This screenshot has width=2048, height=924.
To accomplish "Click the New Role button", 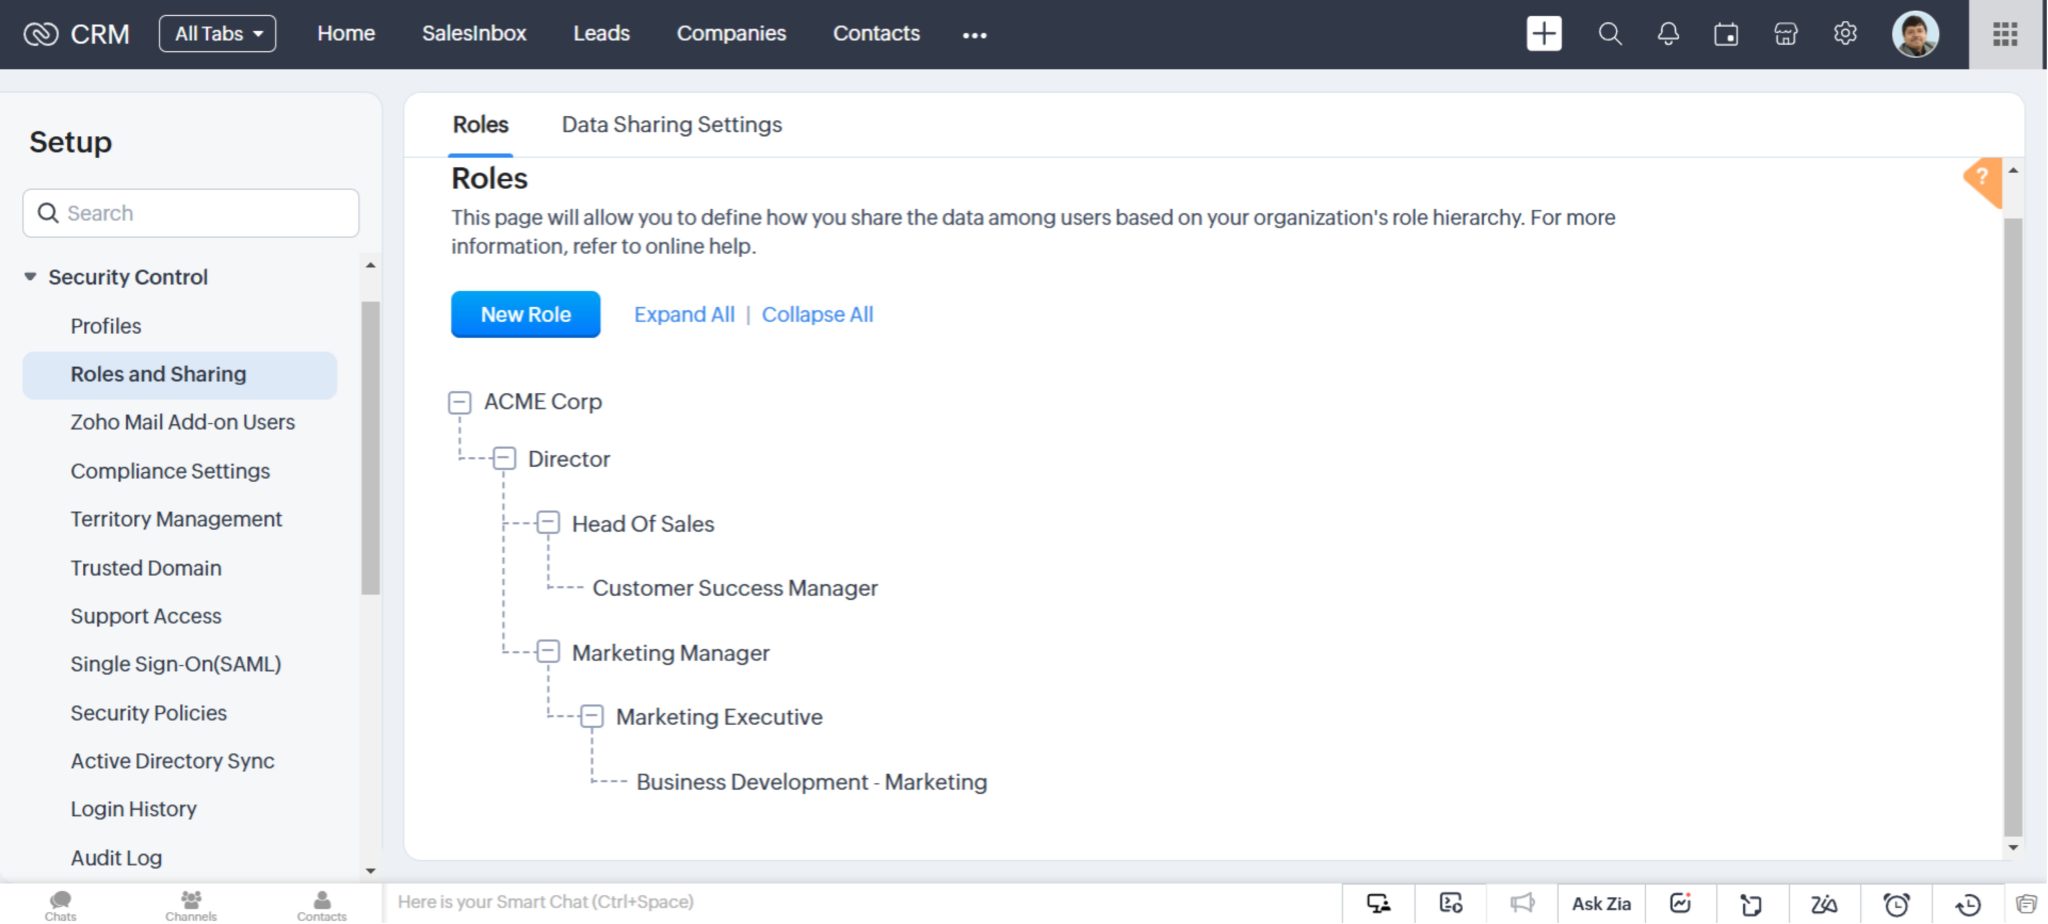I will [x=525, y=314].
